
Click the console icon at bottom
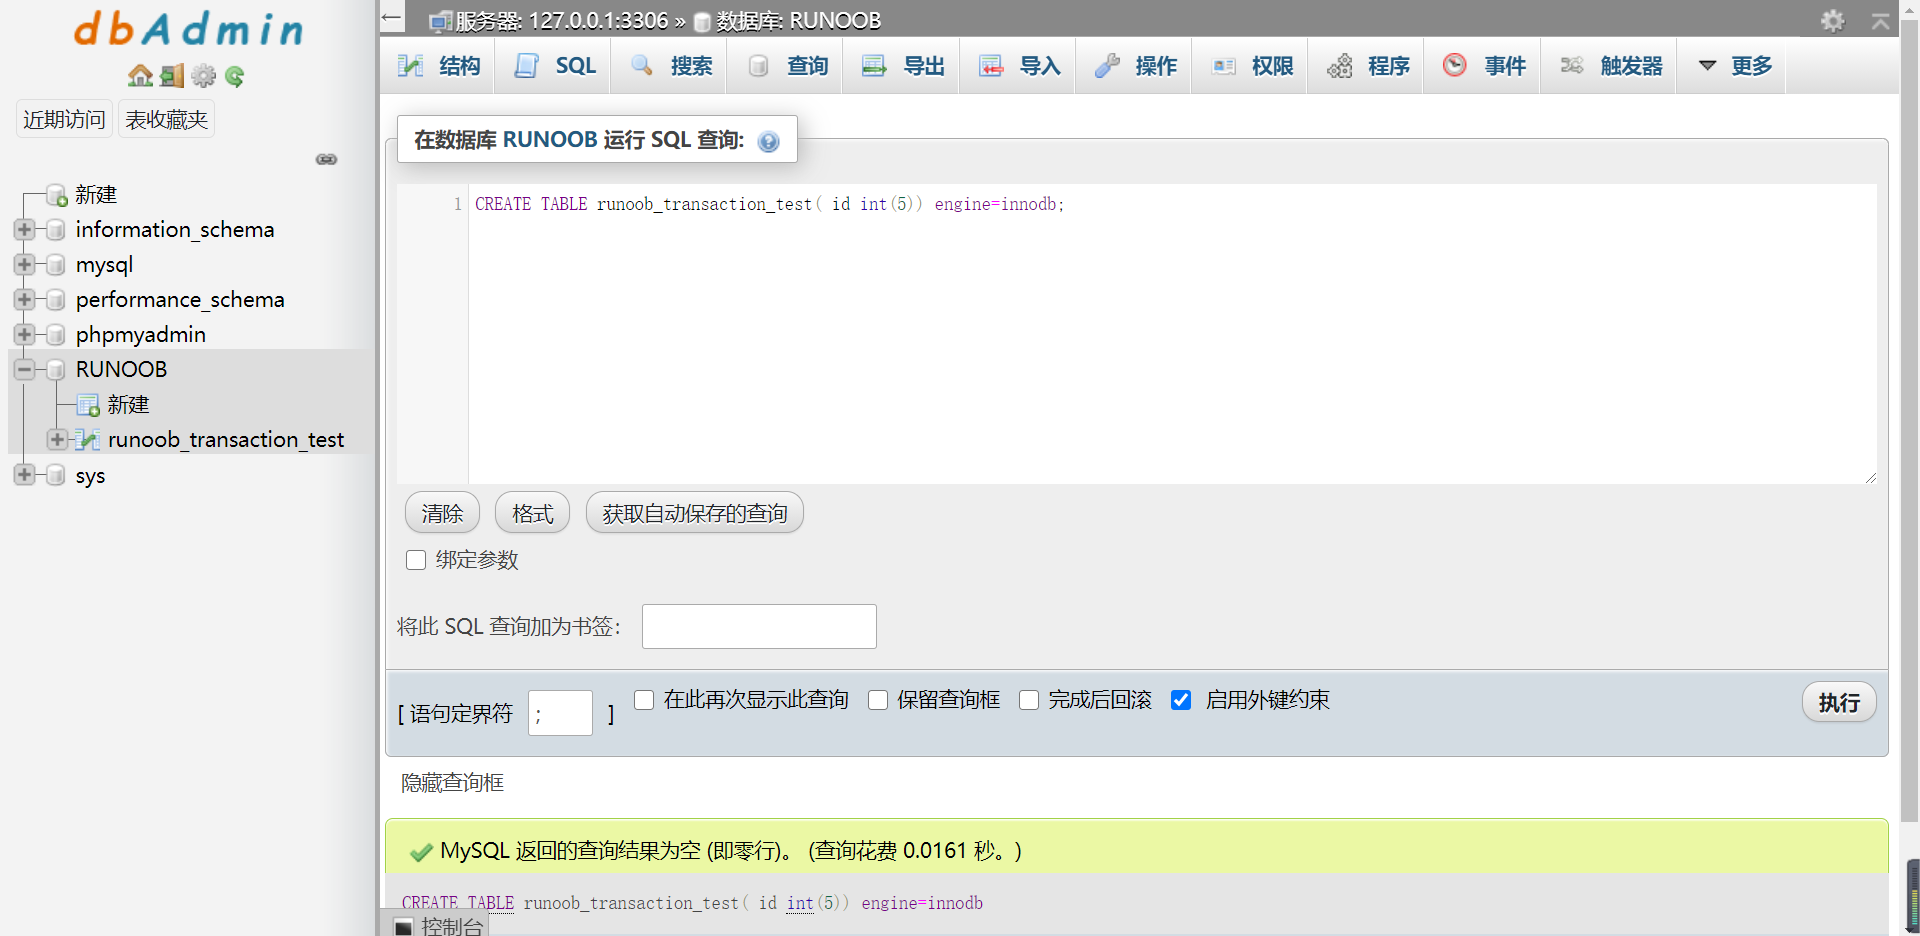tap(403, 927)
